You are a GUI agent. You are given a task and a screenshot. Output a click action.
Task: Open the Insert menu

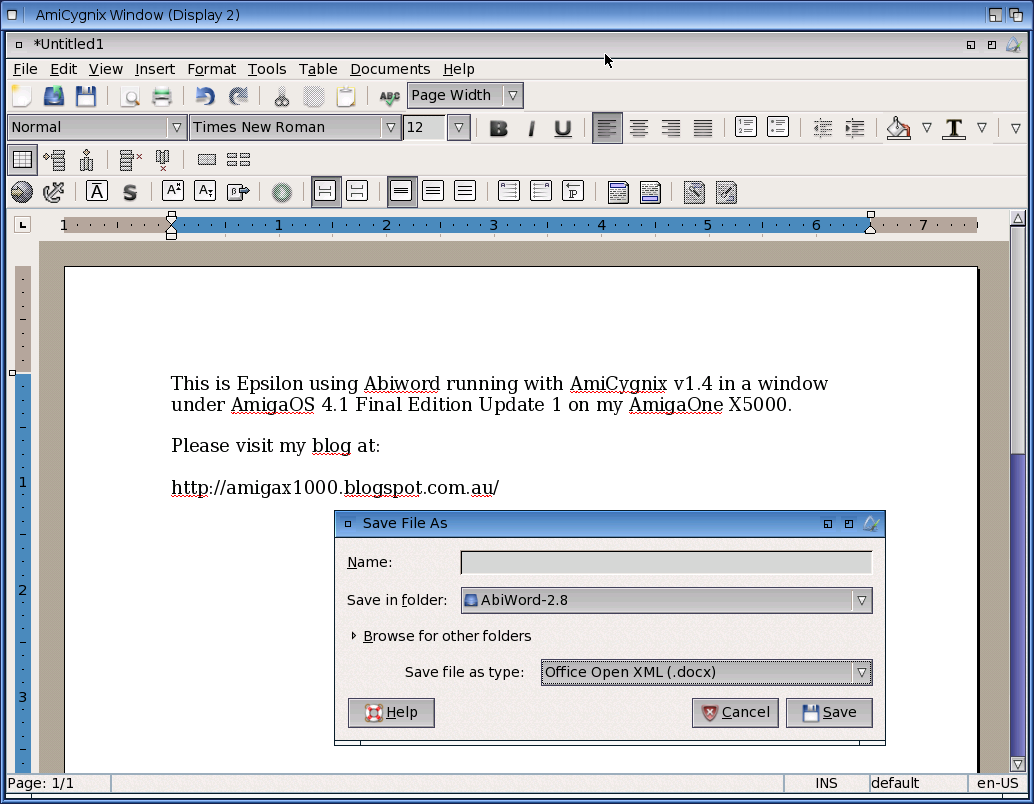pos(155,69)
